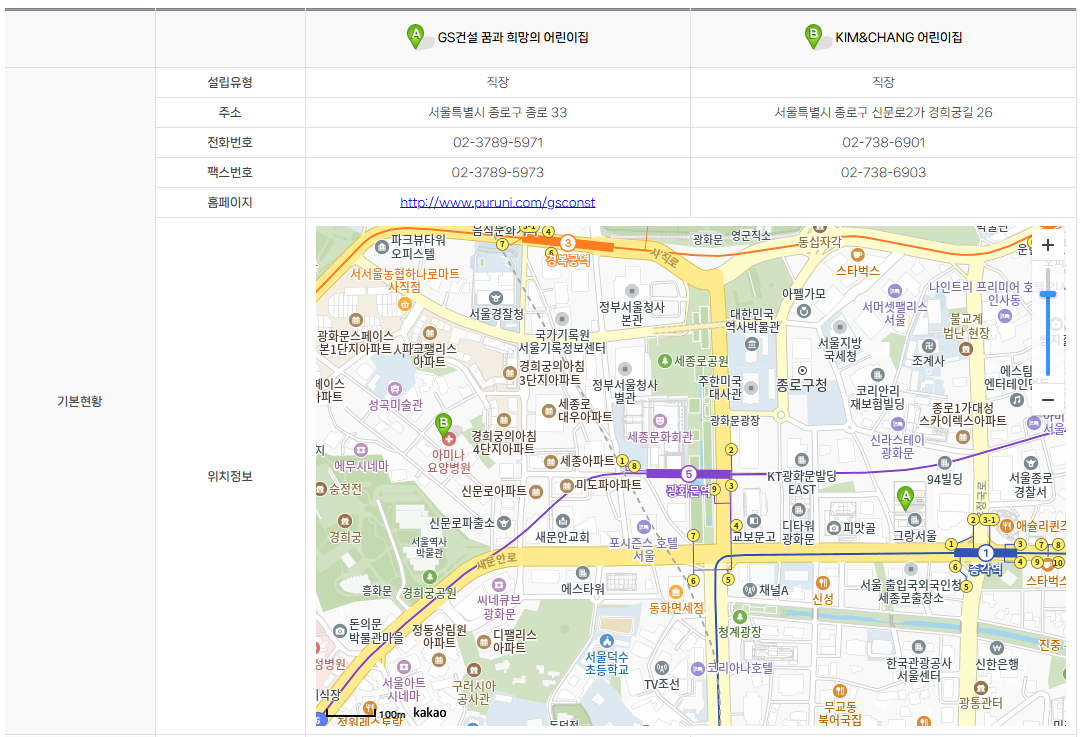Click the 에무시네마 cinema icon

361,450
